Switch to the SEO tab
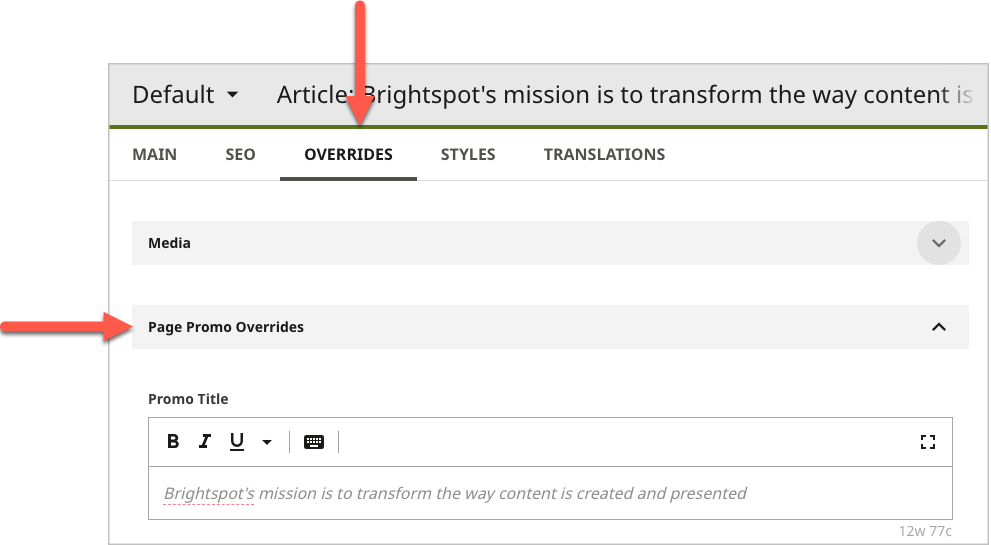The width and height of the screenshot is (991, 545). [240, 155]
